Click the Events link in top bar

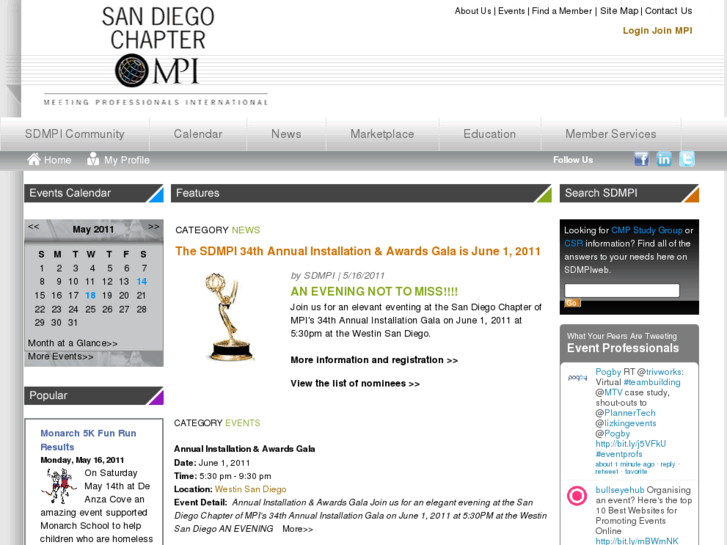coord(511,11)
